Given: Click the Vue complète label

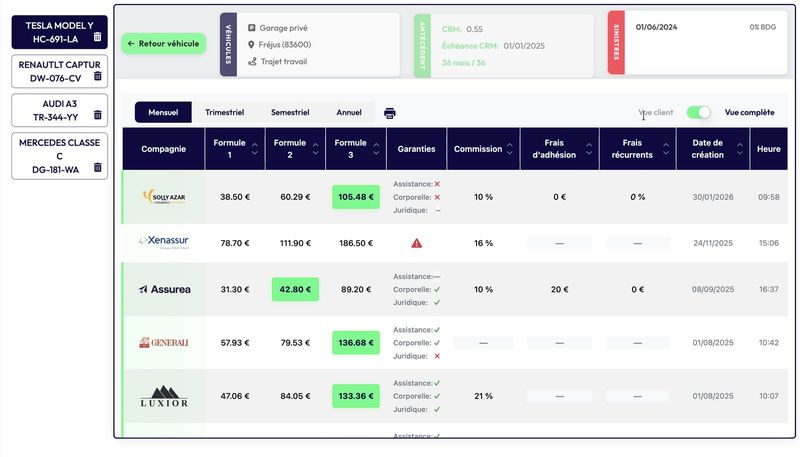Looking at the screenshot, I should pyautogui.click(x=749, y=112).
